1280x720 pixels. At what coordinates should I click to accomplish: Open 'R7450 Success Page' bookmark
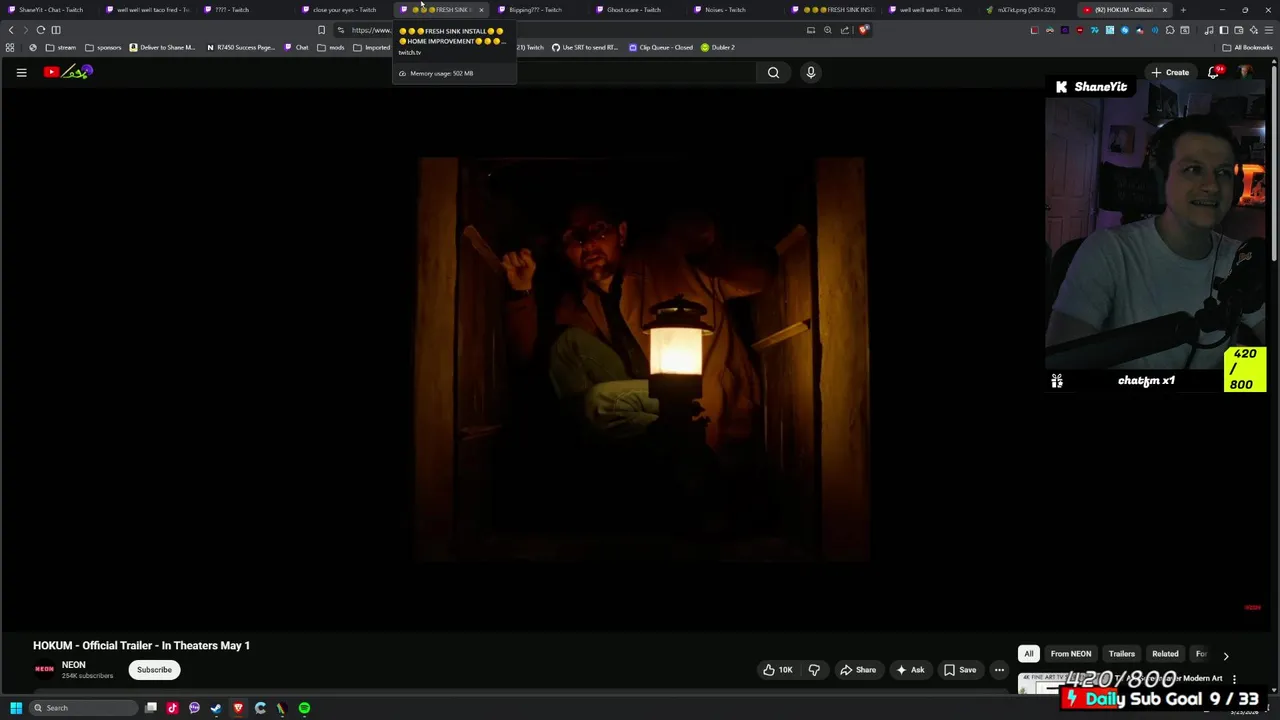[x=240, y=47]
